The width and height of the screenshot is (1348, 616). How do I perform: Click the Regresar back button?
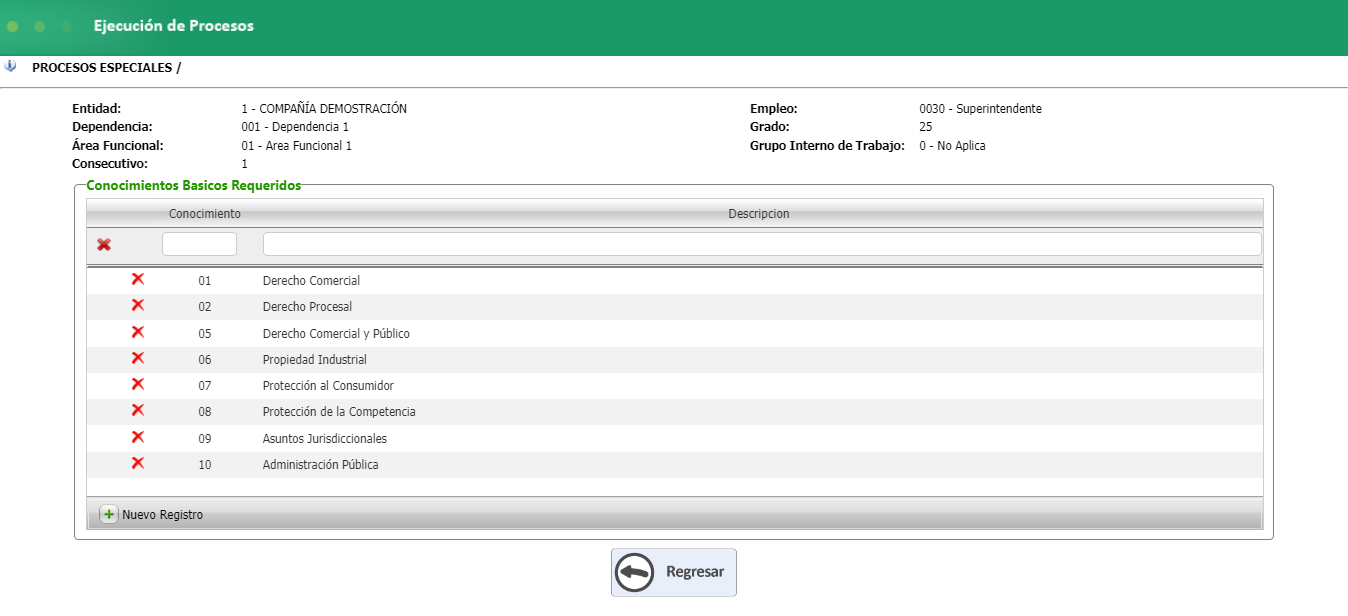(x=674, y=572)
